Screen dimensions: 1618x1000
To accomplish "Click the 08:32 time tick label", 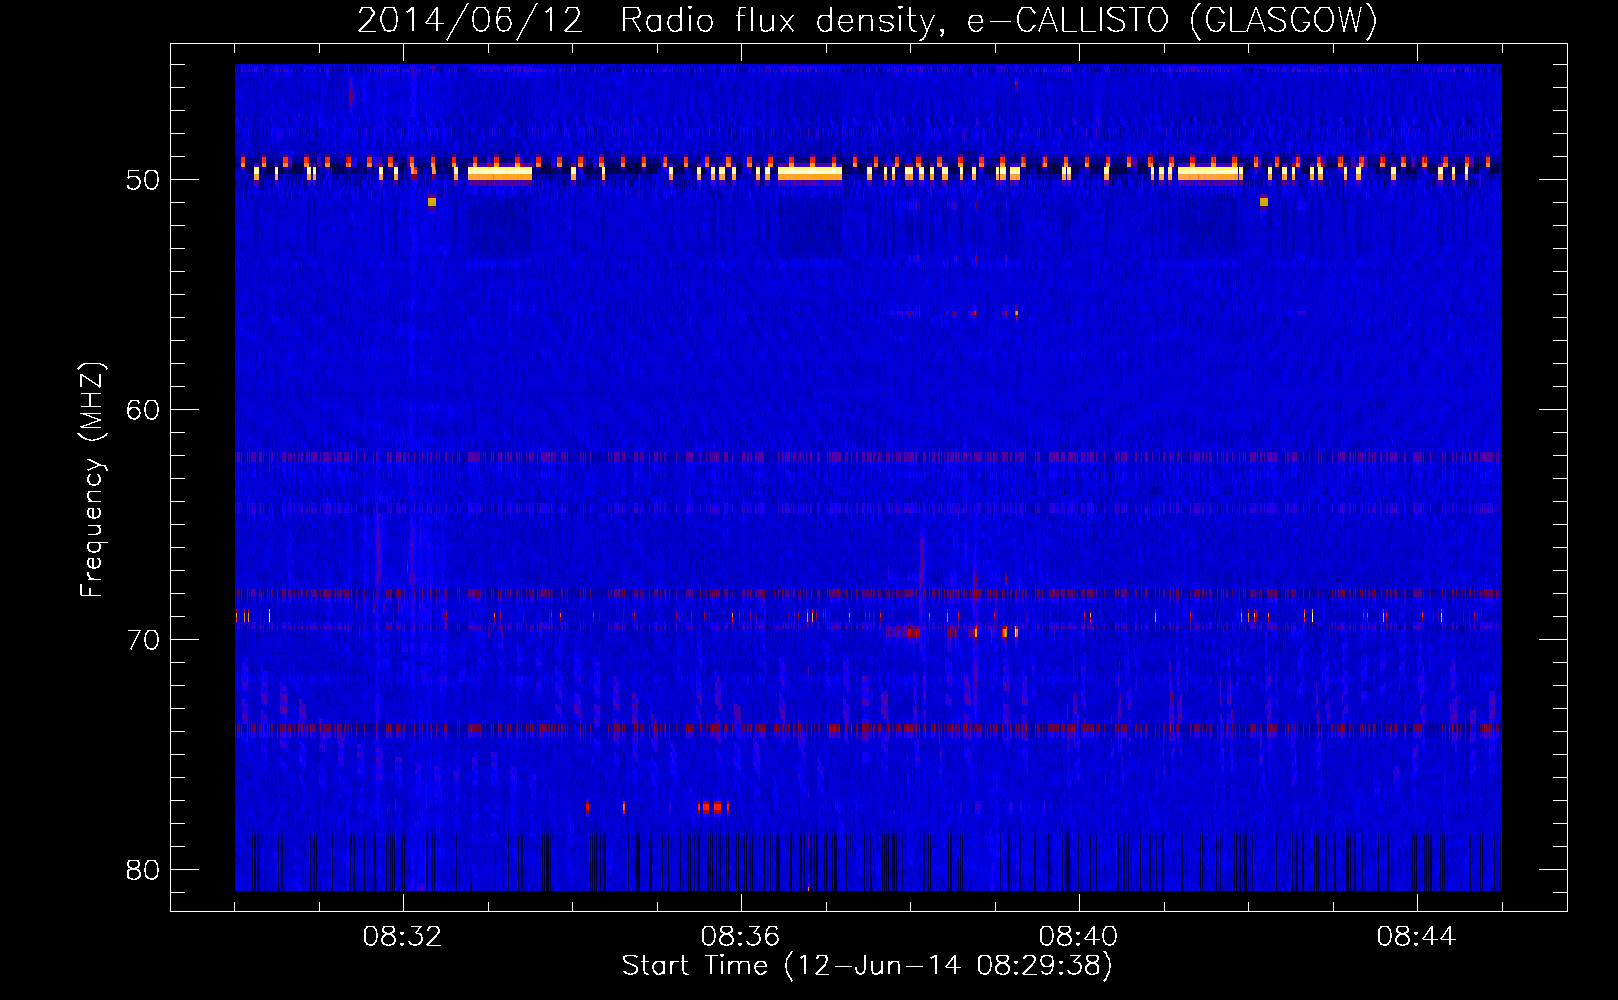I will pos(403,937).
